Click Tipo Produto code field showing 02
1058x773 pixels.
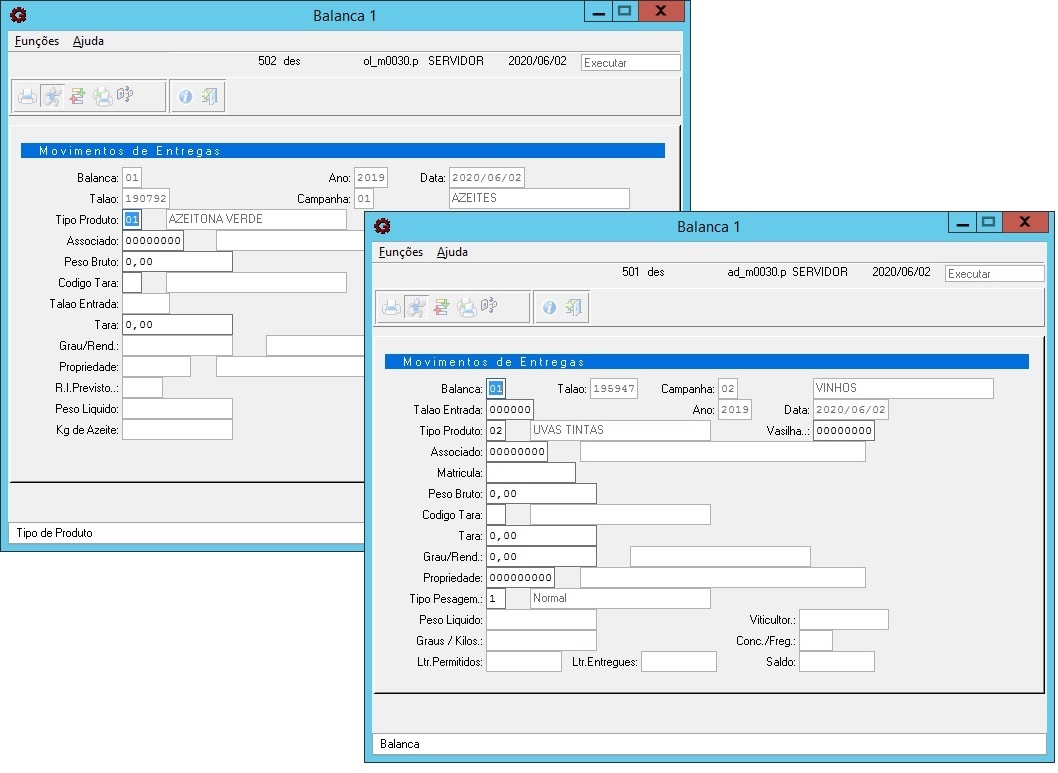(x=496, y=430)
